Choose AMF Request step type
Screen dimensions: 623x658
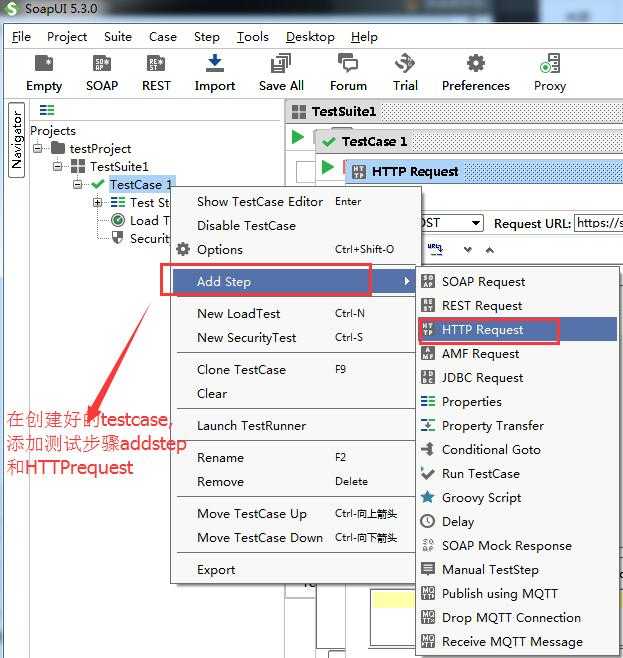517,354
